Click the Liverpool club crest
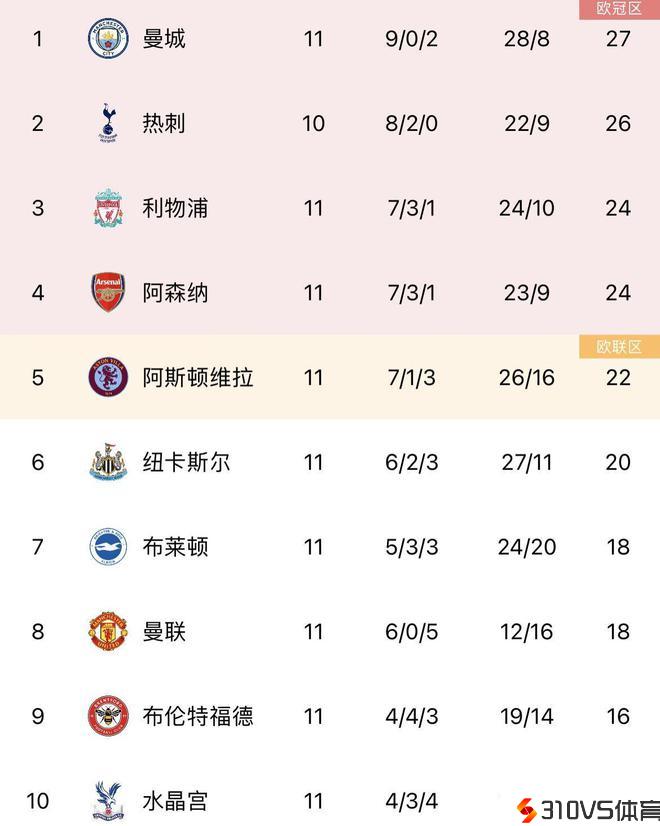The image size is (660, 826). [x=107, y=208]
